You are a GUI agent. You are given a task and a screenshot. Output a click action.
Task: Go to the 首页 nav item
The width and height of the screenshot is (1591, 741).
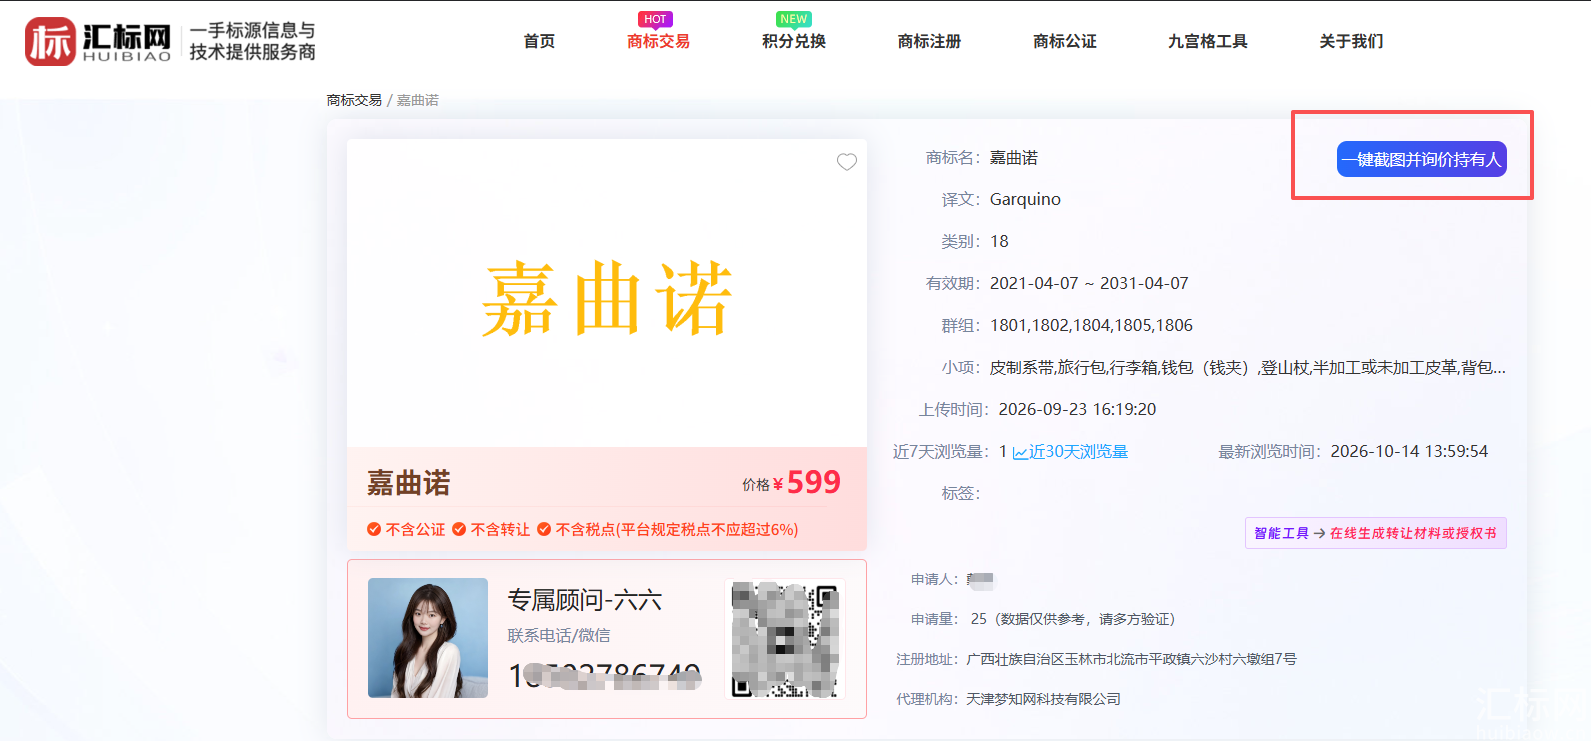[x=539, y=41]
